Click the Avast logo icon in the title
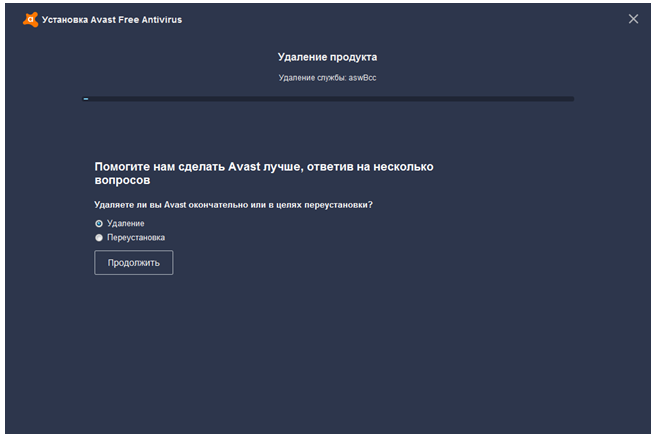The image size is (655, 437). (x=30, y=20)
